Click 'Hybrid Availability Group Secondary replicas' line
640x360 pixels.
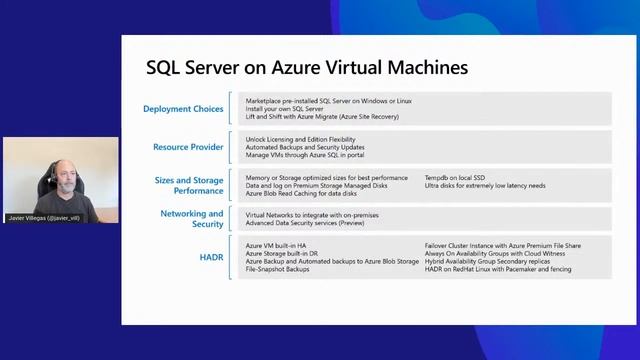coord(487,261)
